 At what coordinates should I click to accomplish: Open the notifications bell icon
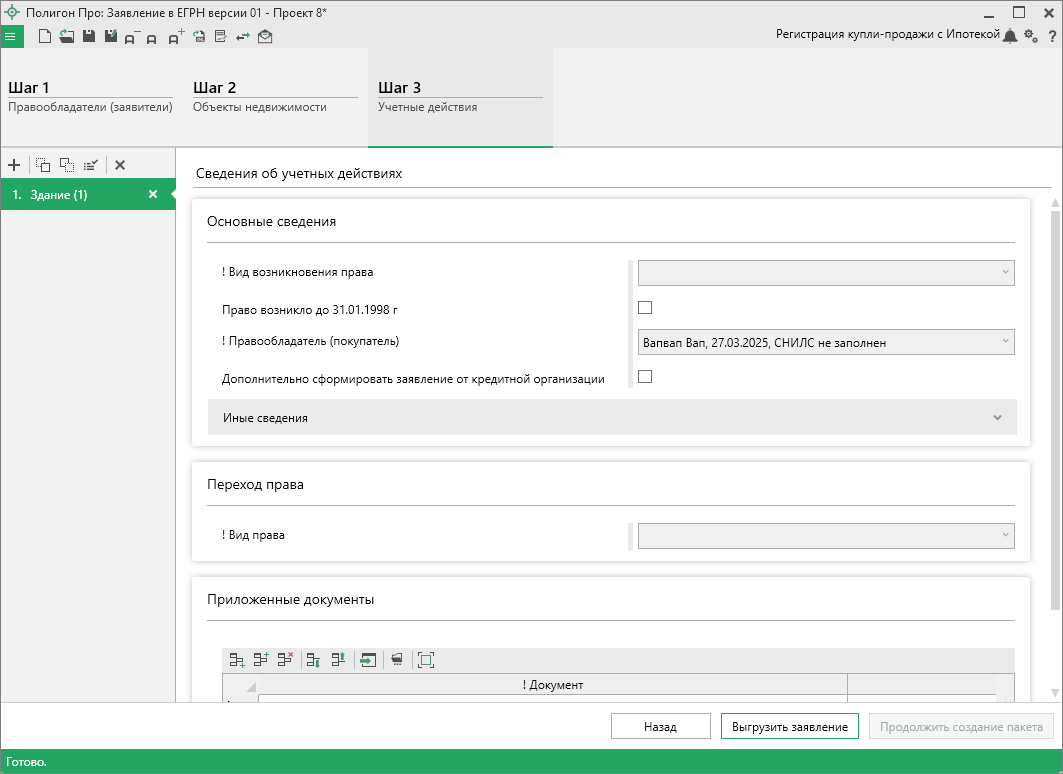tap(1010, 36)
